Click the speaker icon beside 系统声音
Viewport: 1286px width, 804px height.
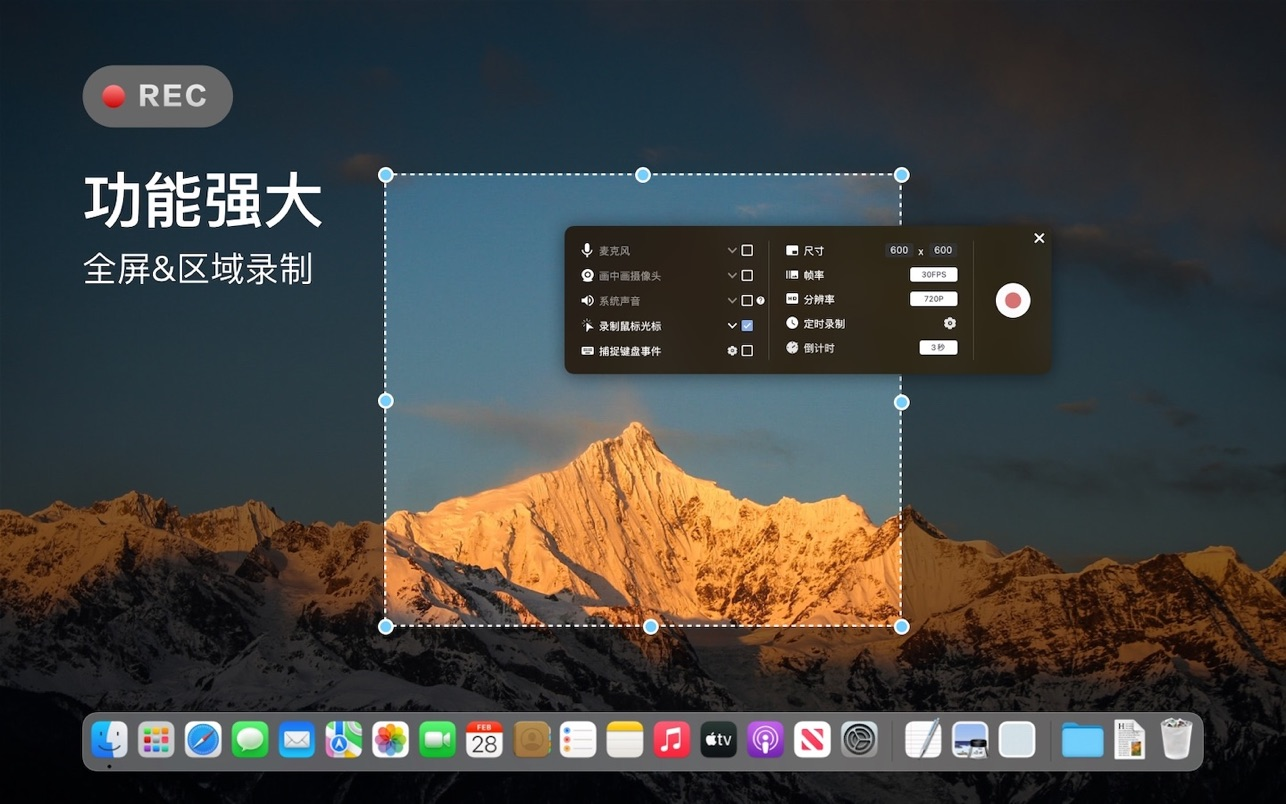click(587, 301)
